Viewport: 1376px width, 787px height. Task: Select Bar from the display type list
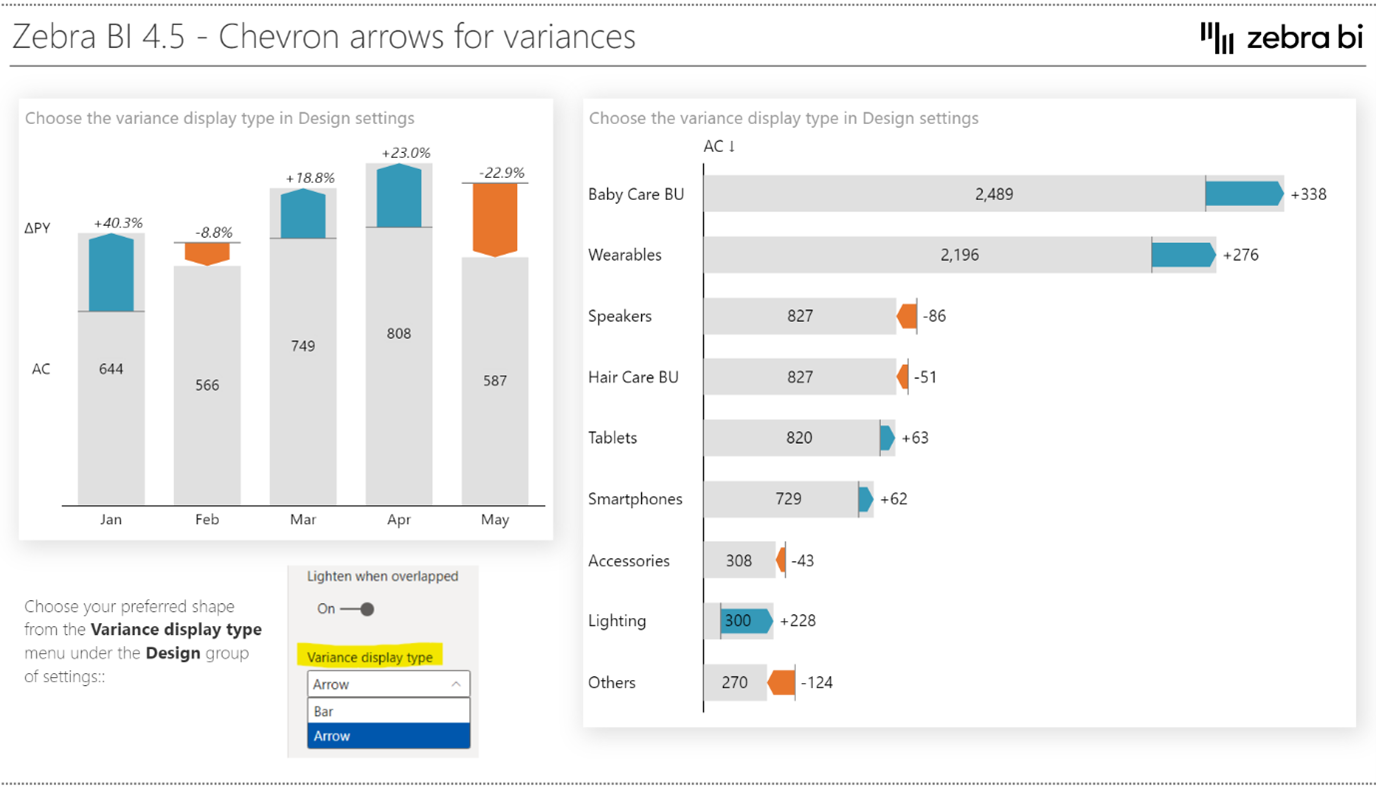click(x=388, y=709)
